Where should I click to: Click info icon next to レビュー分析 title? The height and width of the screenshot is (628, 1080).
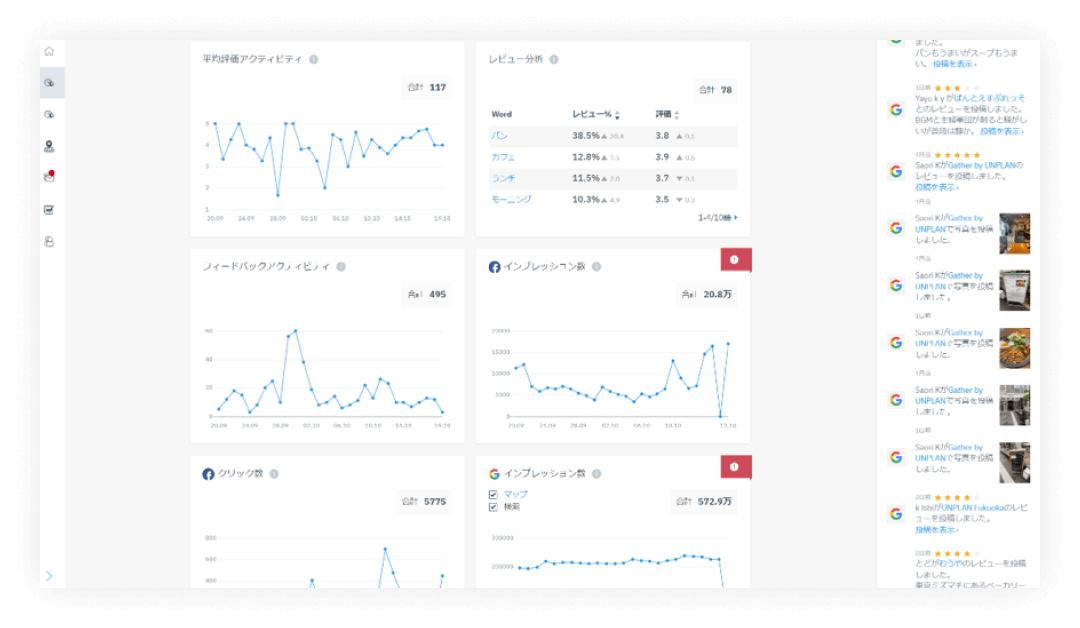point(554,60)
